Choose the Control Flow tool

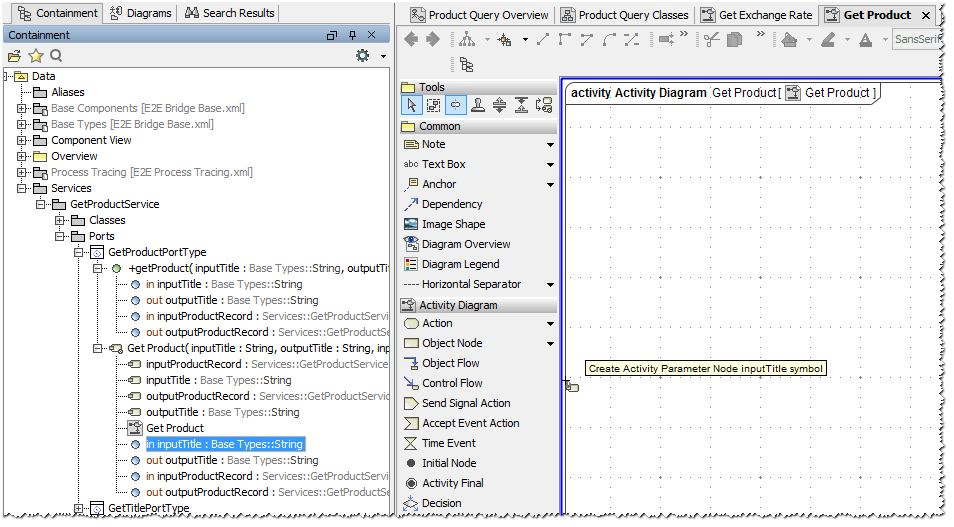(451, 383)
